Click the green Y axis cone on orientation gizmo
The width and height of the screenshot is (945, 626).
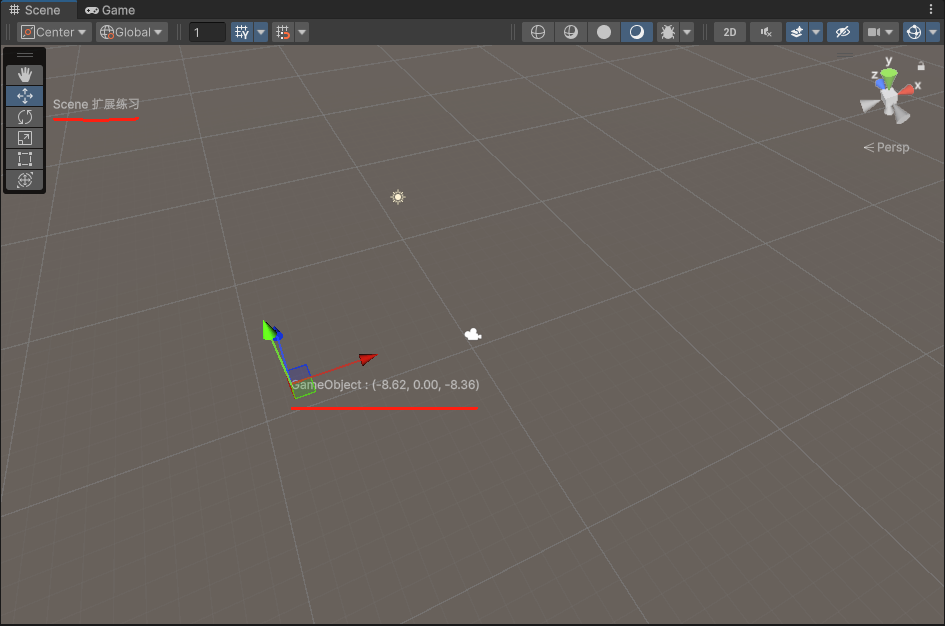[x=888, y=77]
